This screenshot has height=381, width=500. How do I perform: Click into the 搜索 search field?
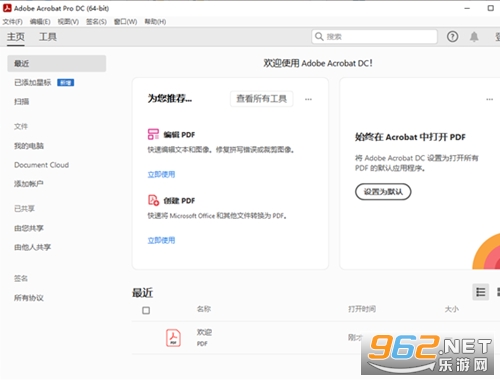(x=374, y=36)
